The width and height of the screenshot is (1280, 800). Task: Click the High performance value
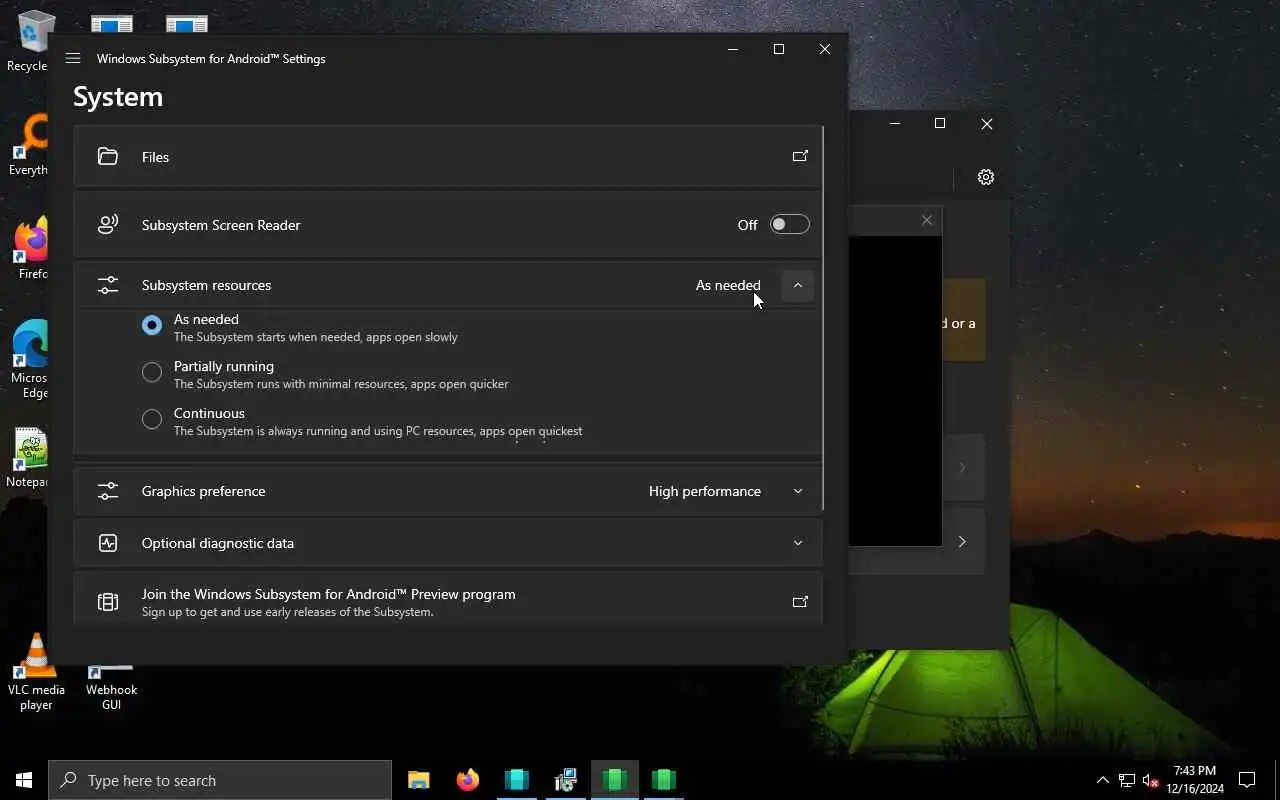coord(705,491)
